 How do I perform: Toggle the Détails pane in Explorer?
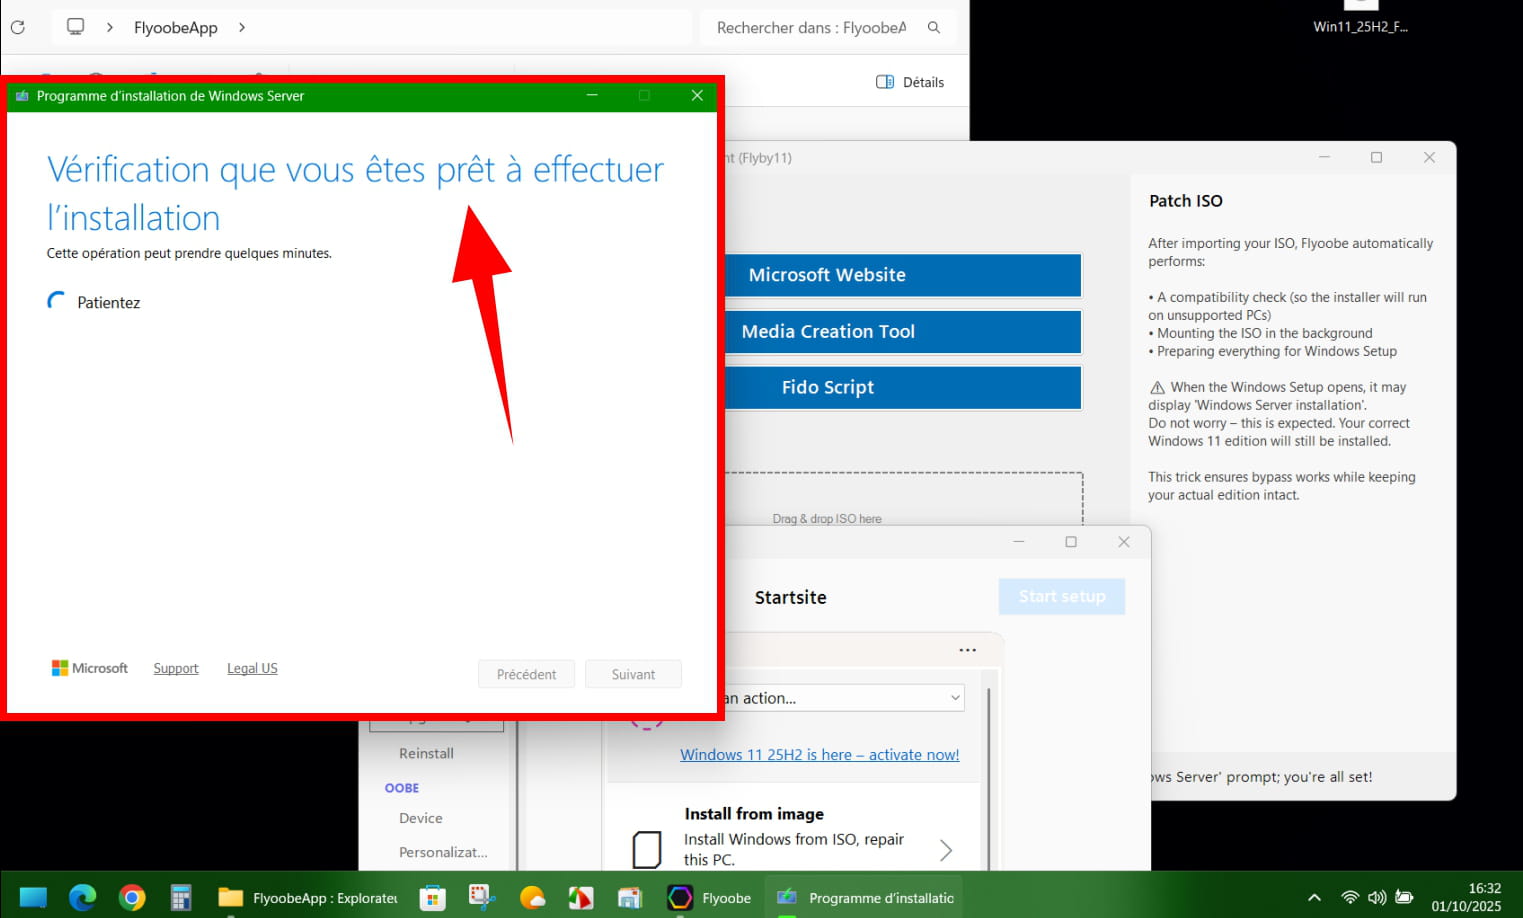[910, 82]
